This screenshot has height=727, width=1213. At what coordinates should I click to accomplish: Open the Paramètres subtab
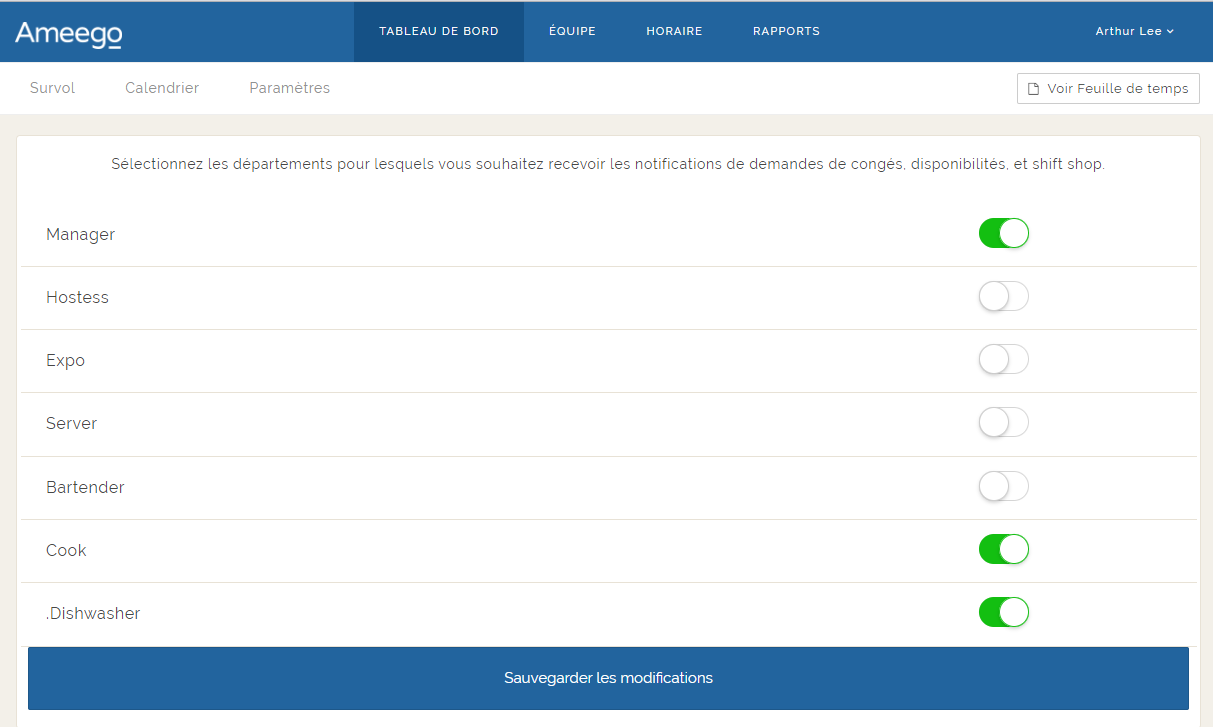[x=289, y=88]
